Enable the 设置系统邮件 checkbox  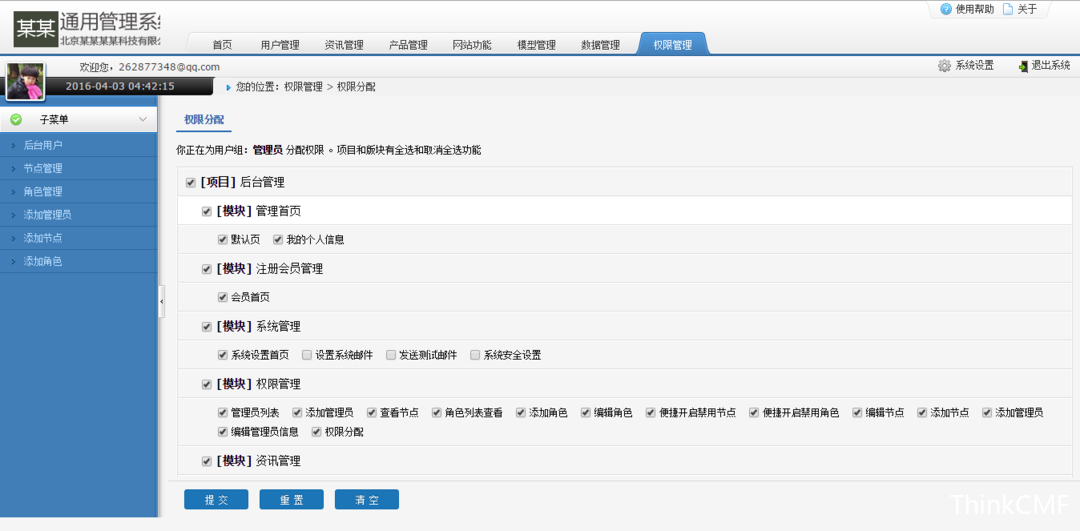[x=307, y=355]
